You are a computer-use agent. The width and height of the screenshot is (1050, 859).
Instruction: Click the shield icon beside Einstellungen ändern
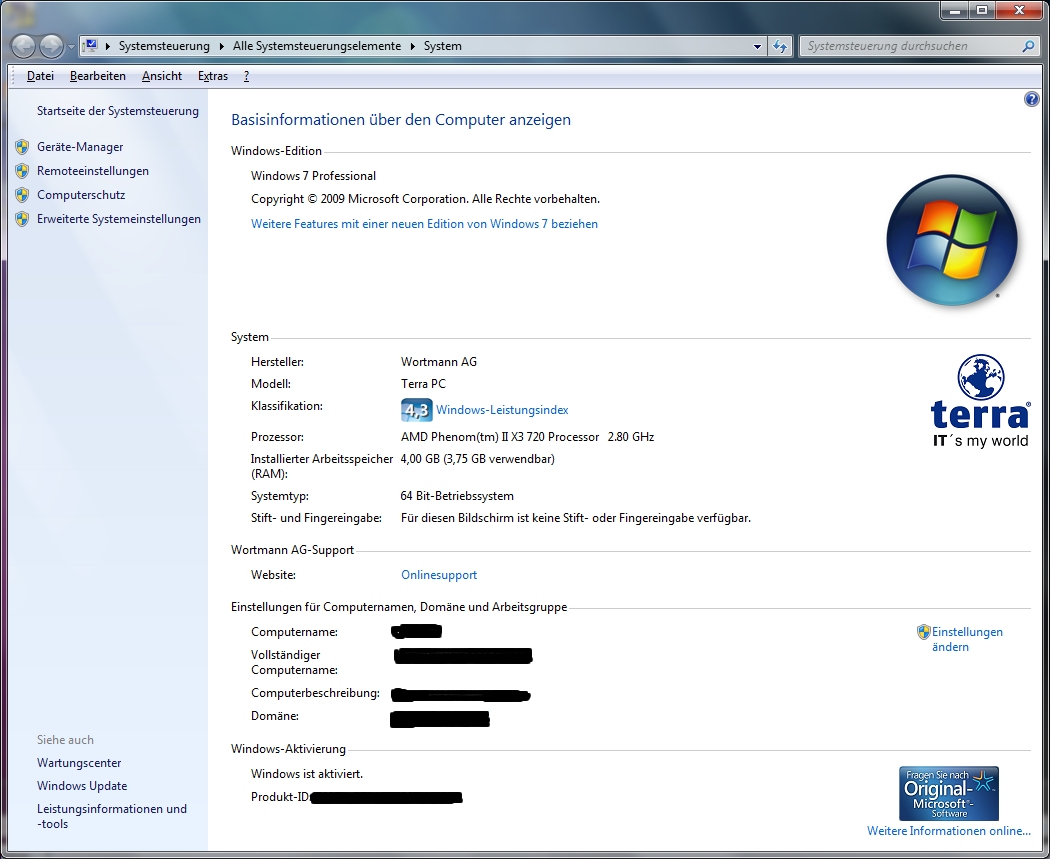tap(923, 632)
